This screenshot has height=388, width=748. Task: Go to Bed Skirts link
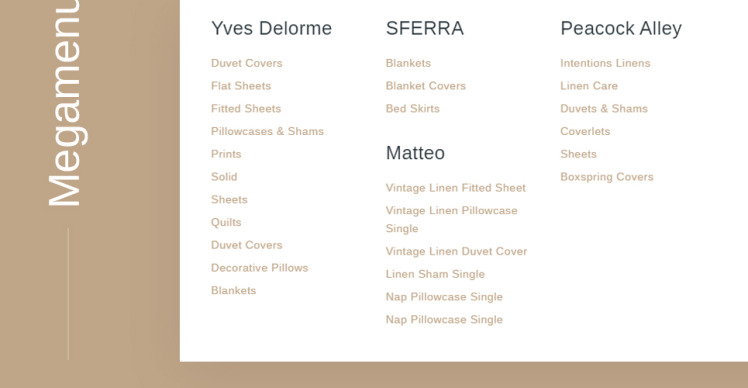pos(413,109)
